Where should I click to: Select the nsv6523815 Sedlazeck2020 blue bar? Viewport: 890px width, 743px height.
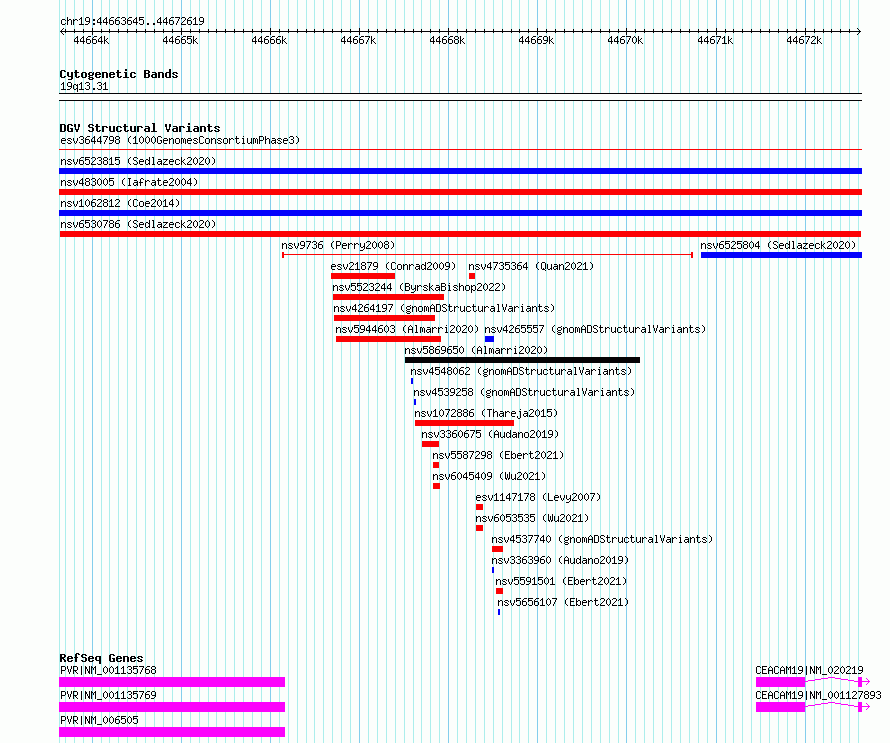tap(460, 171)
